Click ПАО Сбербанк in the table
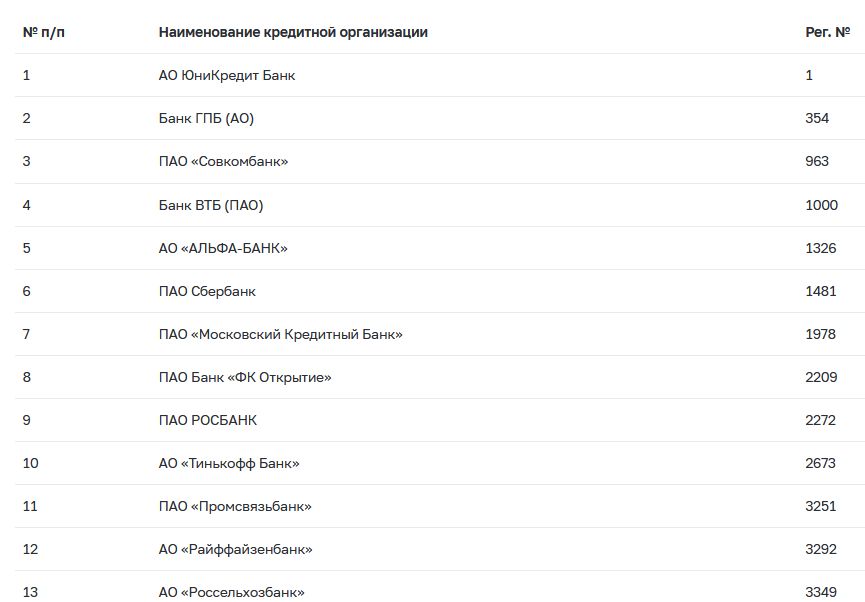865x602 pixels. (207, 291)
